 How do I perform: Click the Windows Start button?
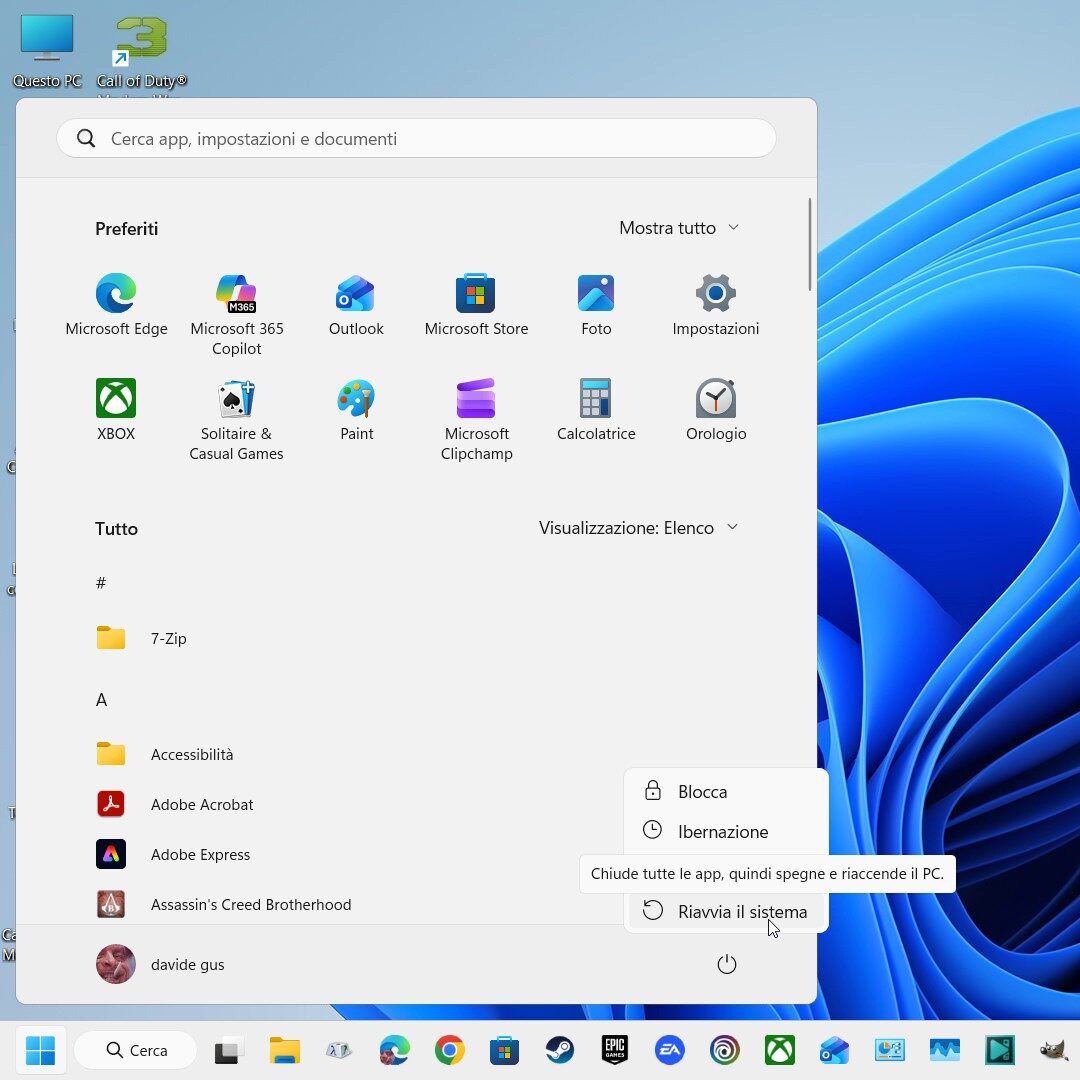click(40, 1050)
